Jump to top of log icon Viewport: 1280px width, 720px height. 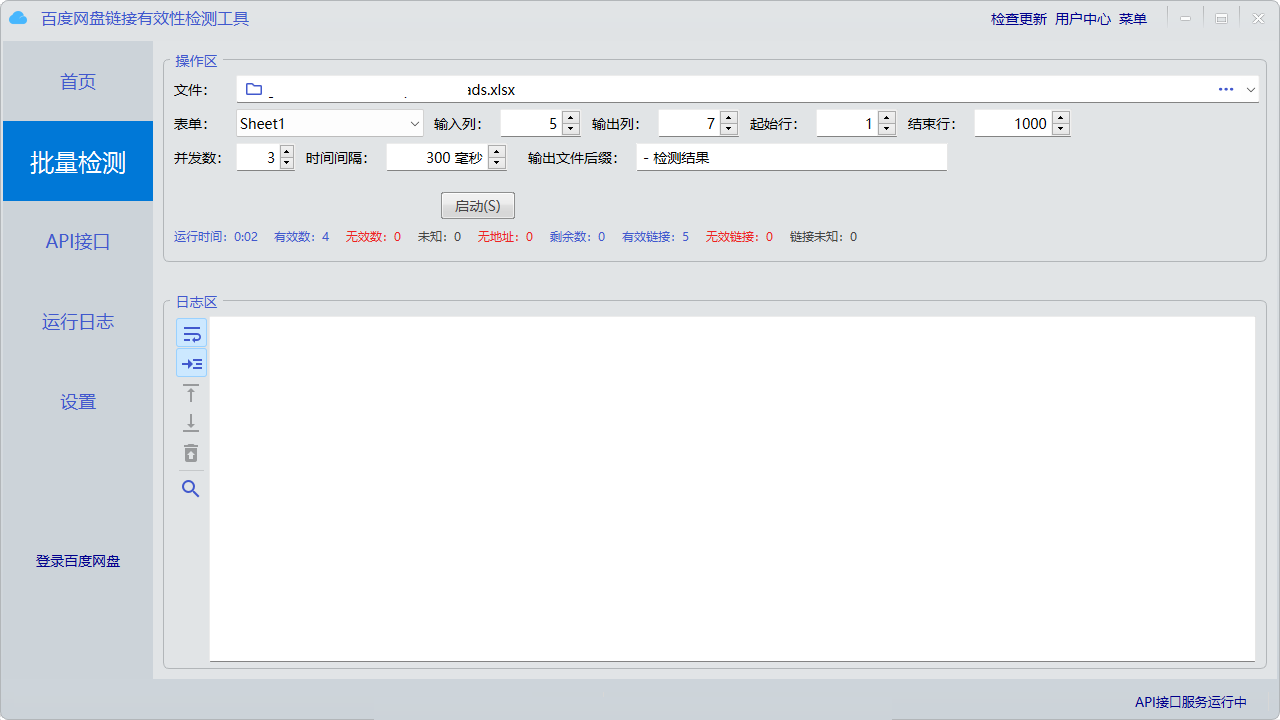pyautogui.click(x=191, y=393)
